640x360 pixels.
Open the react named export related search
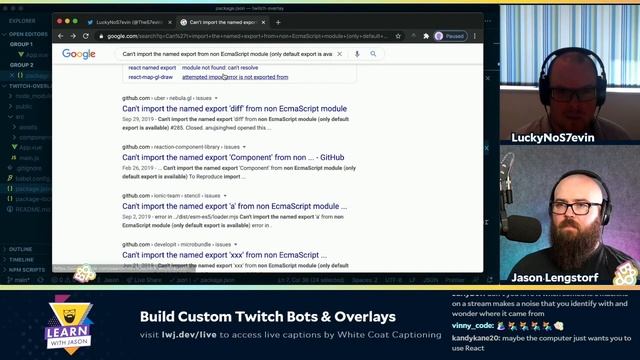click(152, 68)
